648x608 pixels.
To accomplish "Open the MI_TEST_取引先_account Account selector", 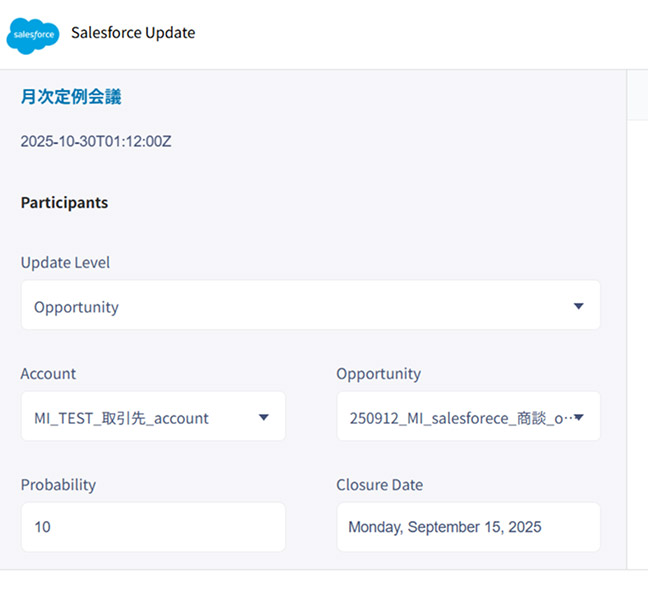I will pyautogui.click(x=140, y=417).
